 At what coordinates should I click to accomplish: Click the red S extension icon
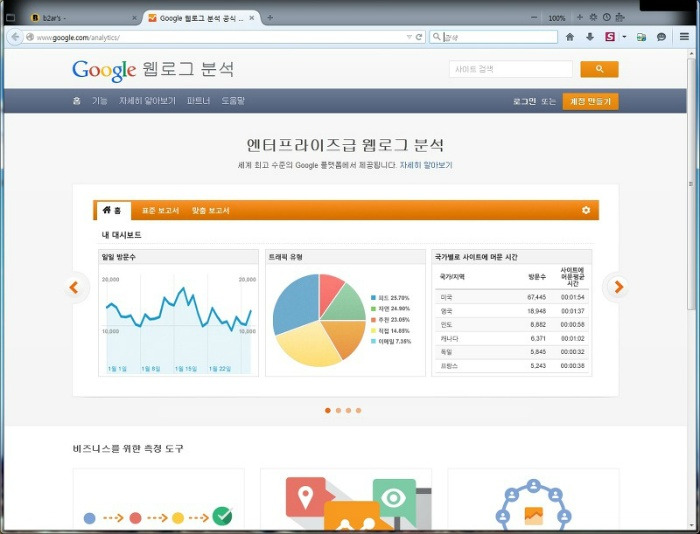(610, 37)
